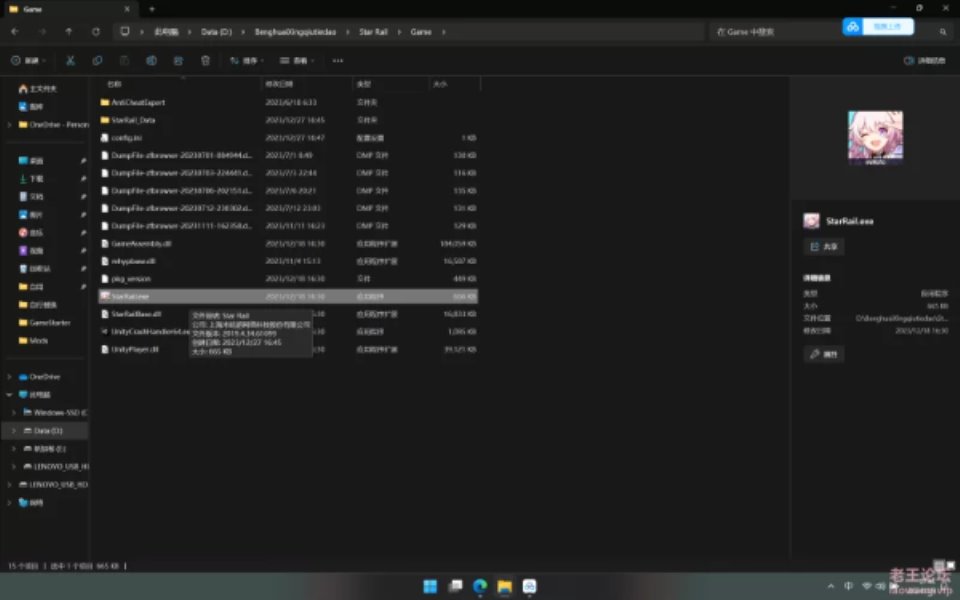Add a new File Explorer tab
Image resolution: width=960 pixels, height=600 pixels.
tap(152, 9)
